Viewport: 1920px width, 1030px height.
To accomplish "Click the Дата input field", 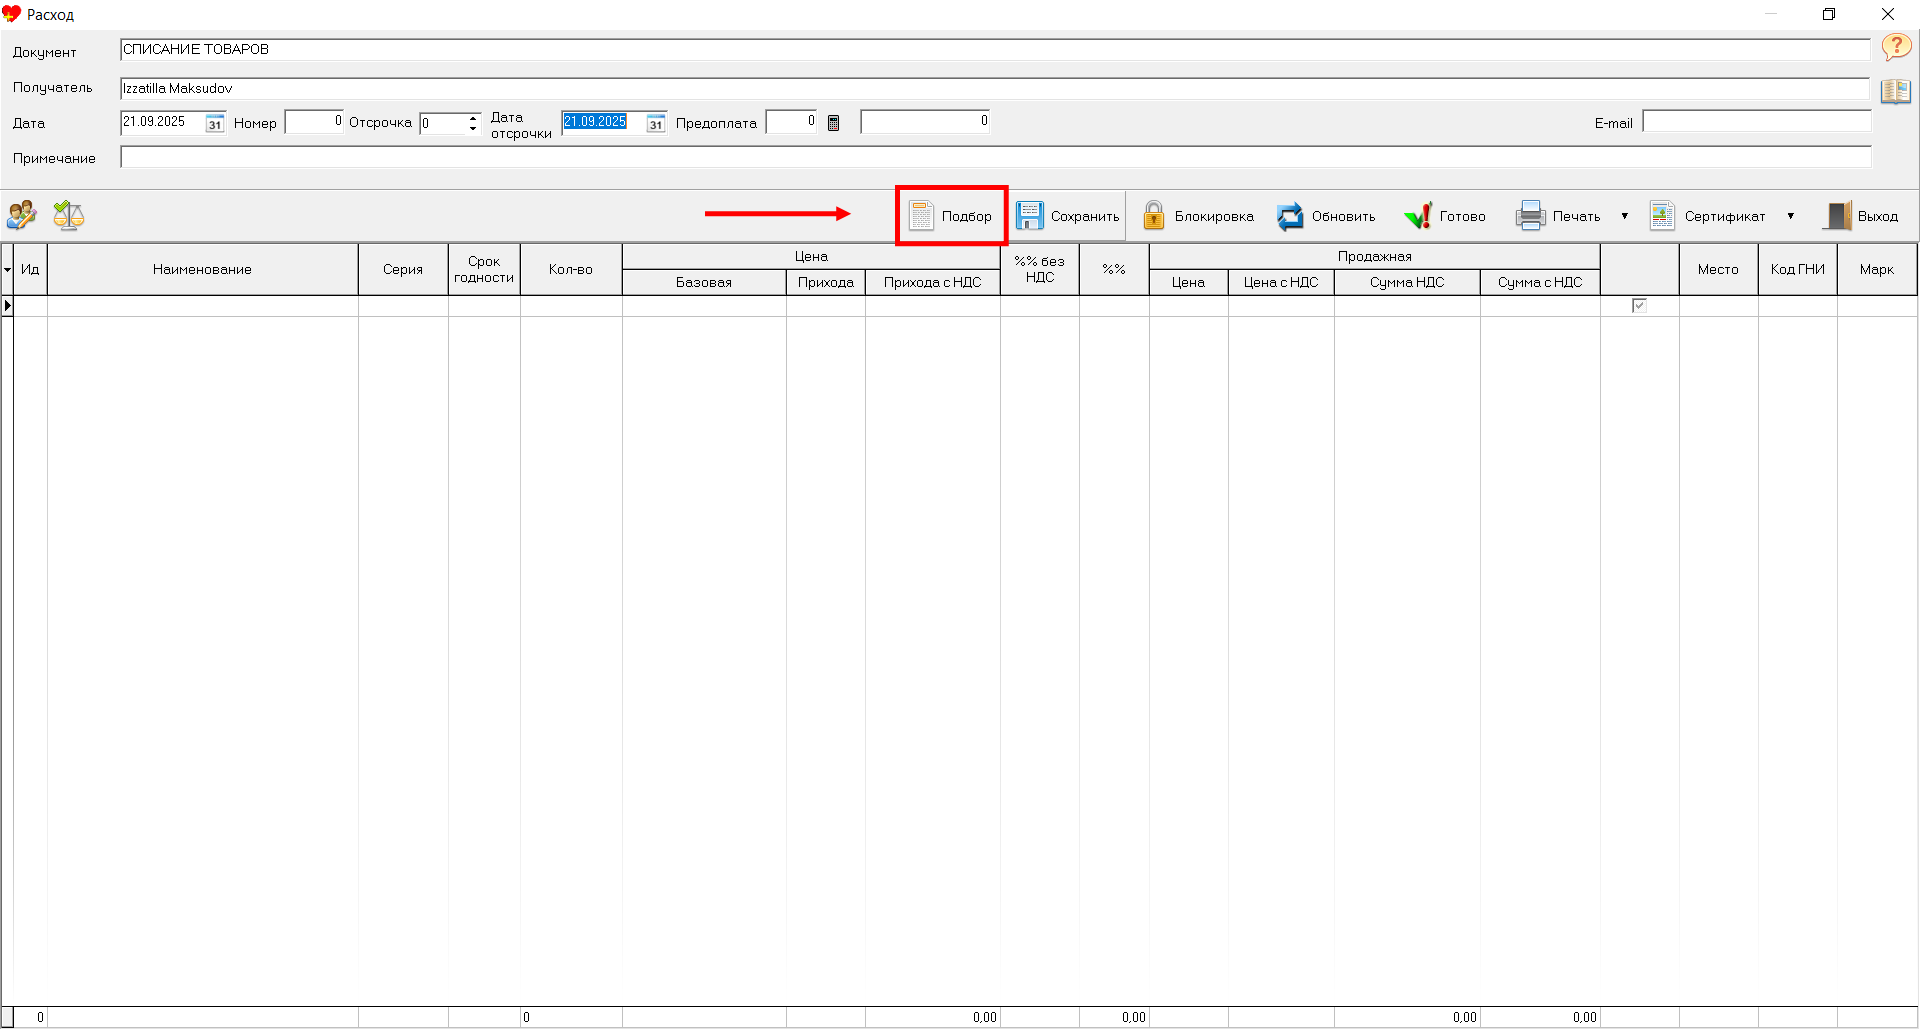I will 162,122.
